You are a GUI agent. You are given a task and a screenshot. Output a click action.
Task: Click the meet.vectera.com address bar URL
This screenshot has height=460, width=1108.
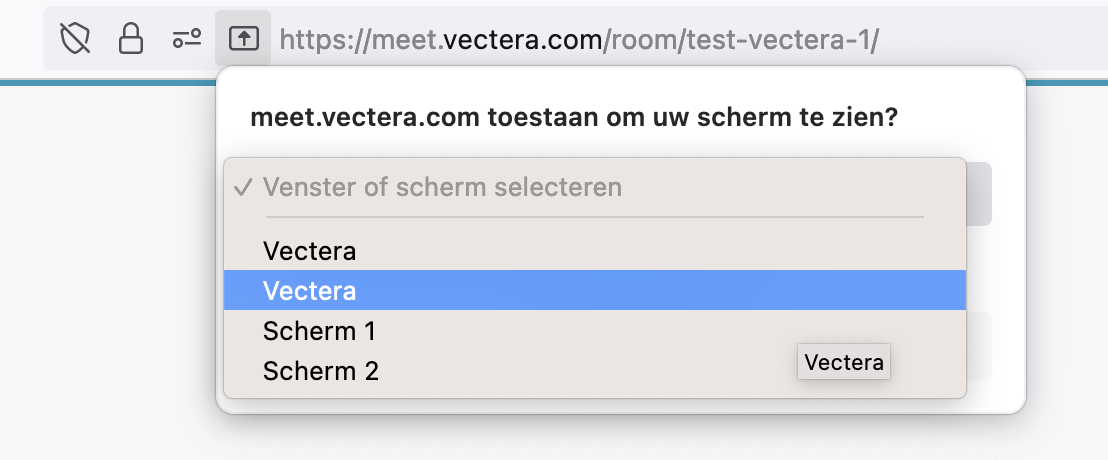tap(579, 40)
